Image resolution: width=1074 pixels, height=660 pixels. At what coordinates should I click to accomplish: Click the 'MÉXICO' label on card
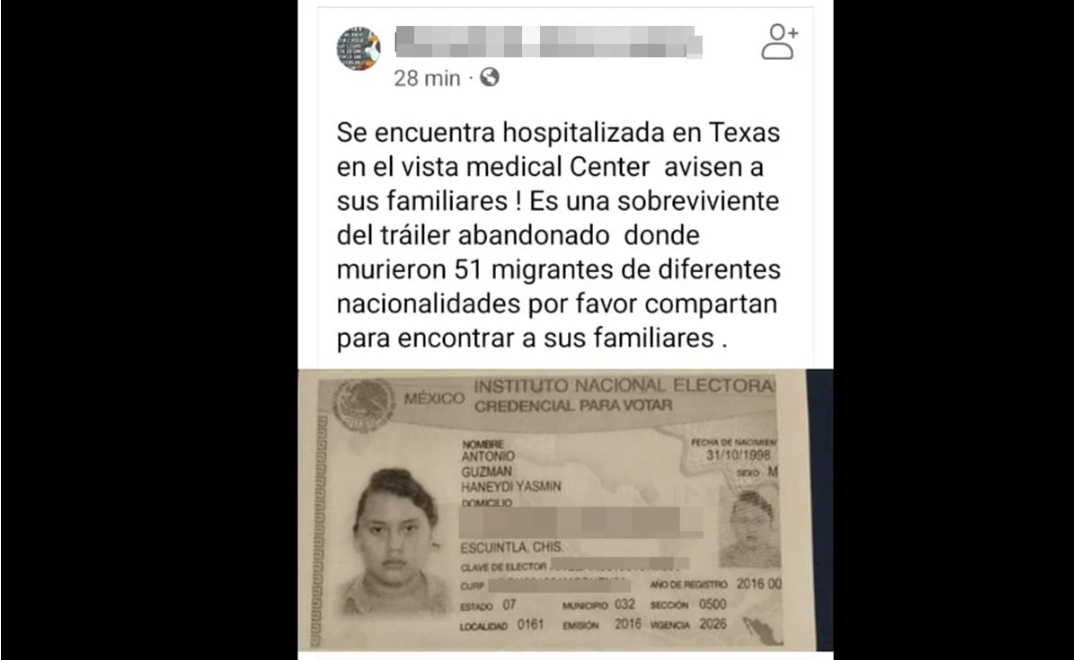click(x=434, y=398)
